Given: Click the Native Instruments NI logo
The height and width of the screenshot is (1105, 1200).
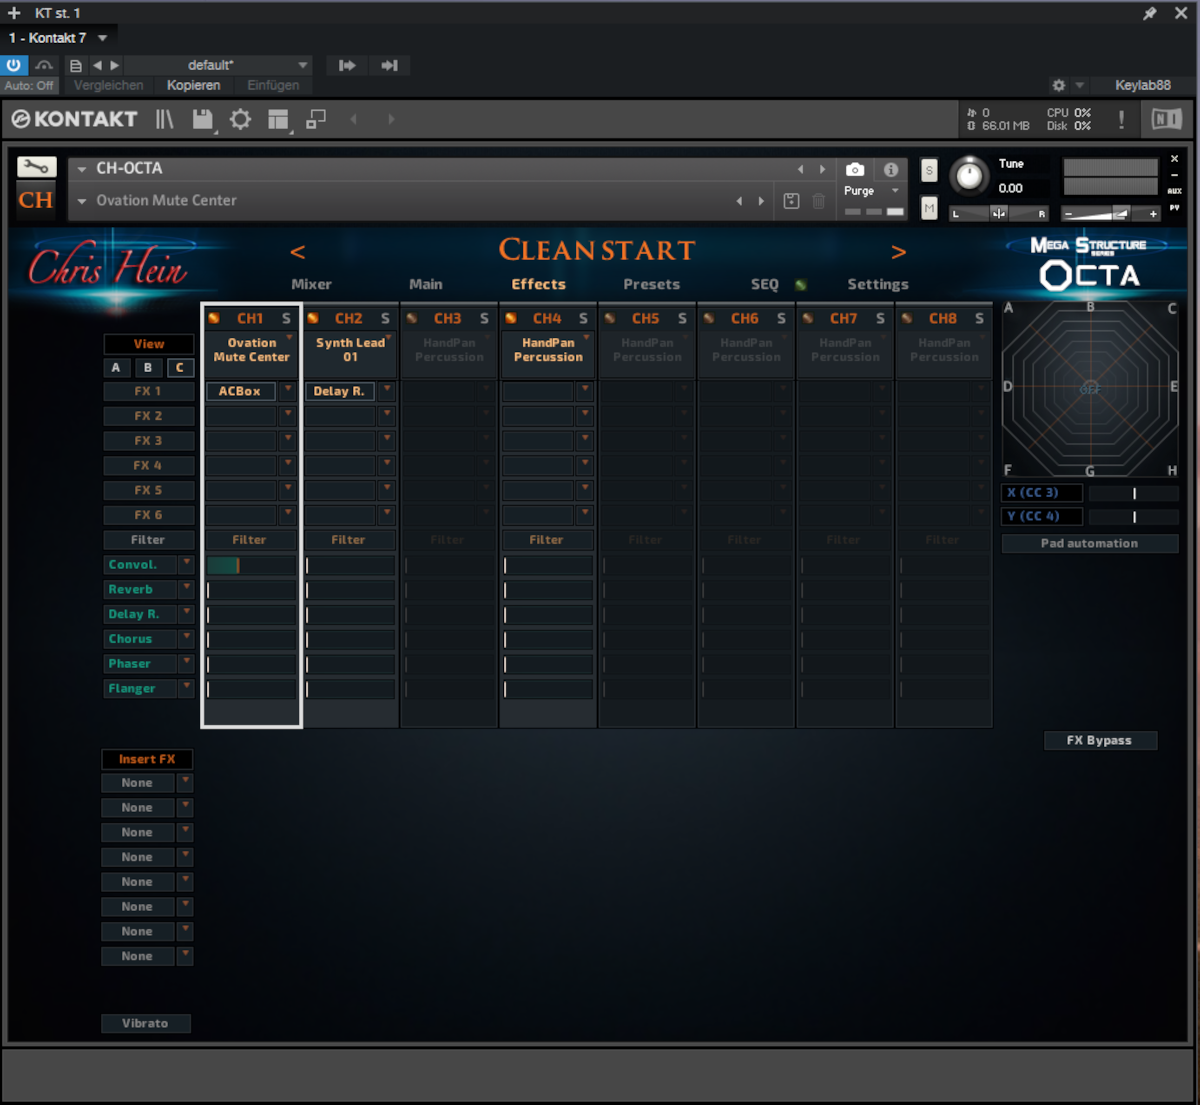Looking at the screenshot, I should pyautogui.click(x=1166, y=119).
